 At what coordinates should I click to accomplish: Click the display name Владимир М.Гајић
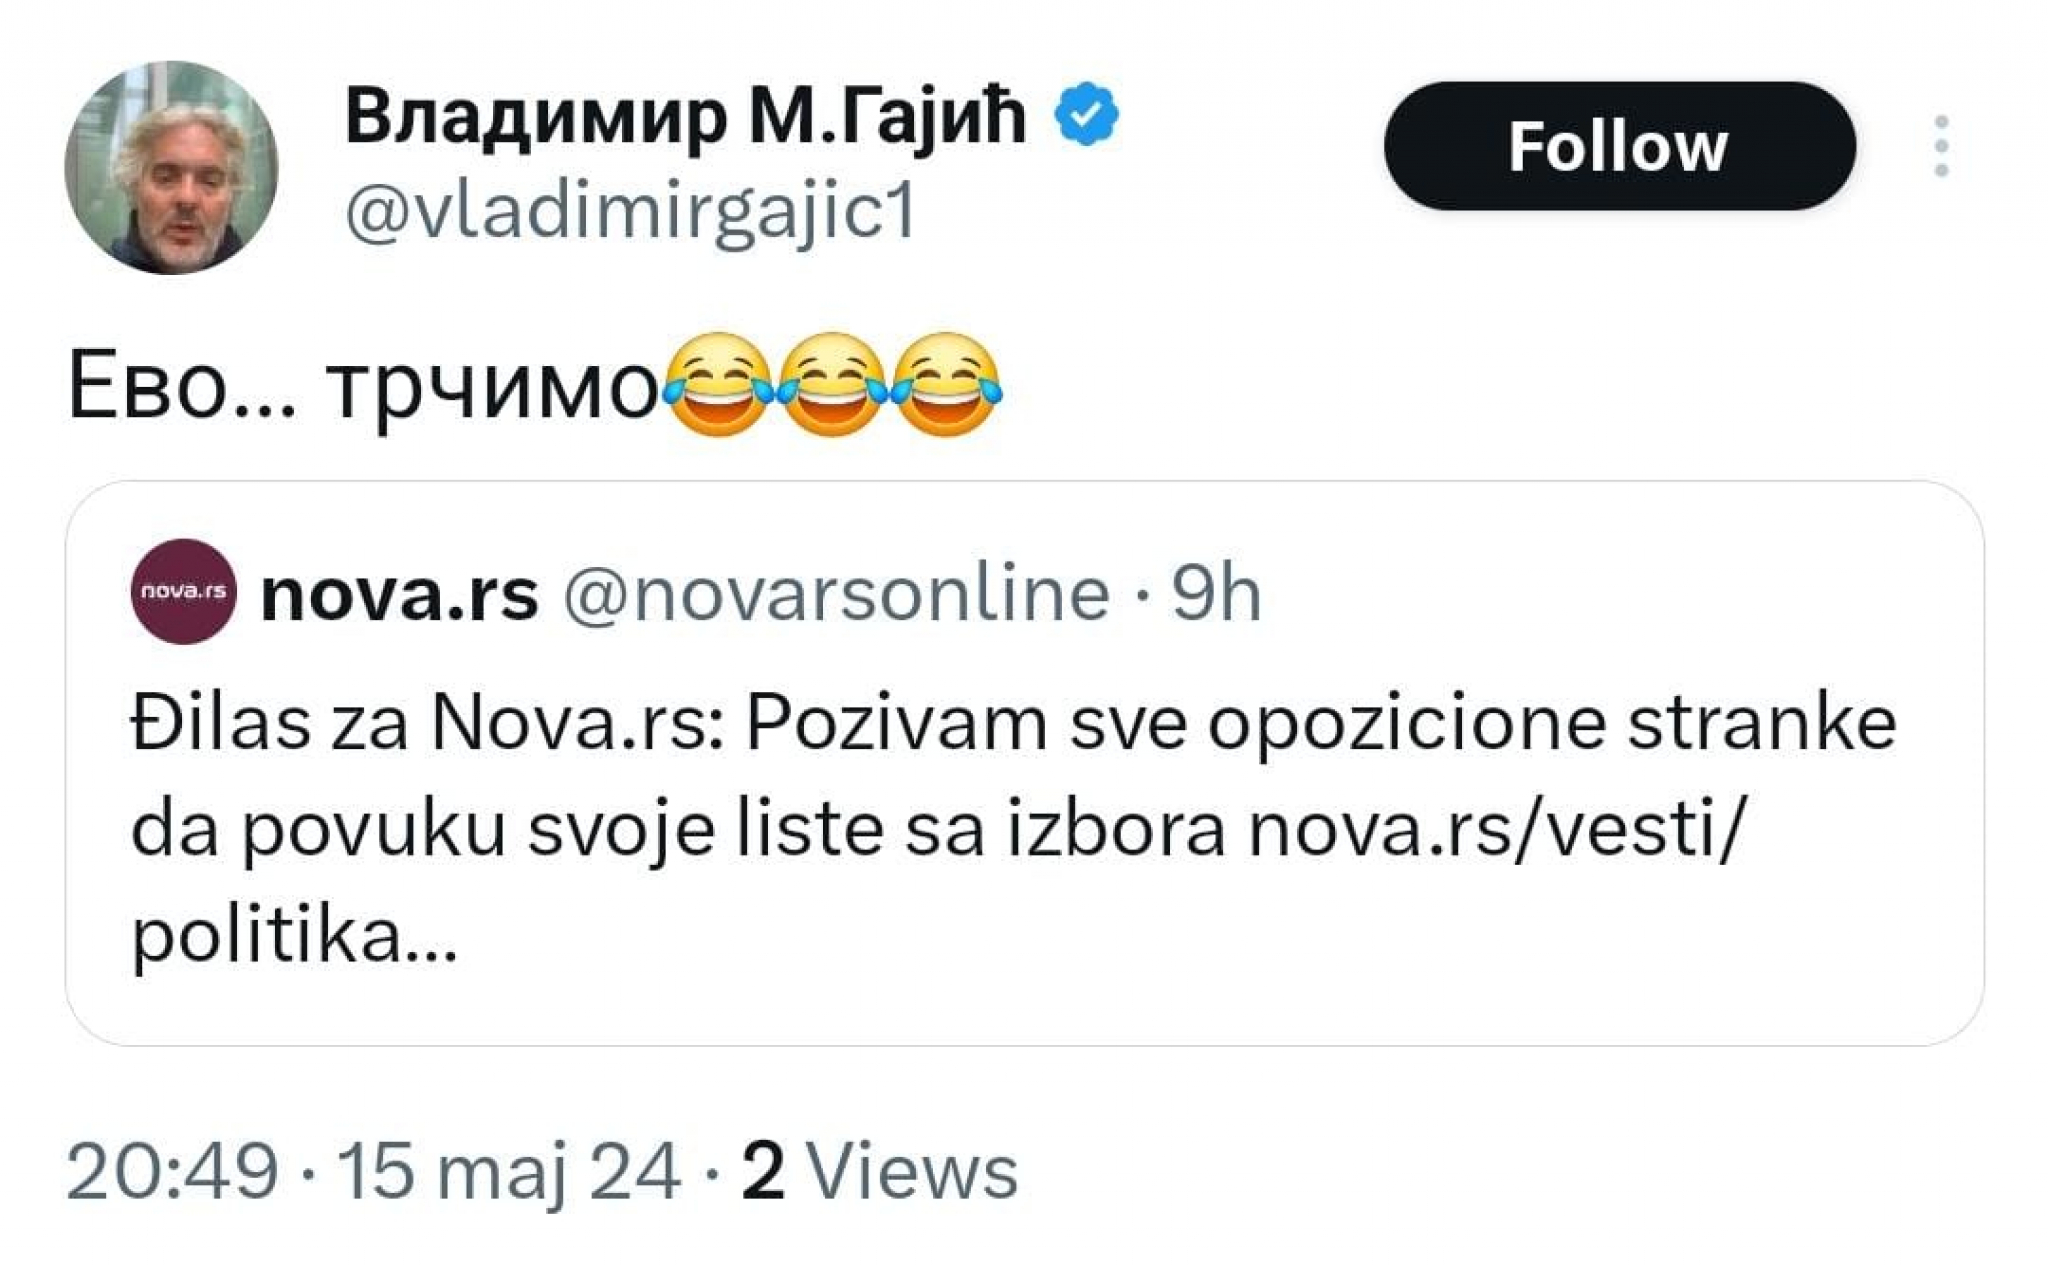685,116
